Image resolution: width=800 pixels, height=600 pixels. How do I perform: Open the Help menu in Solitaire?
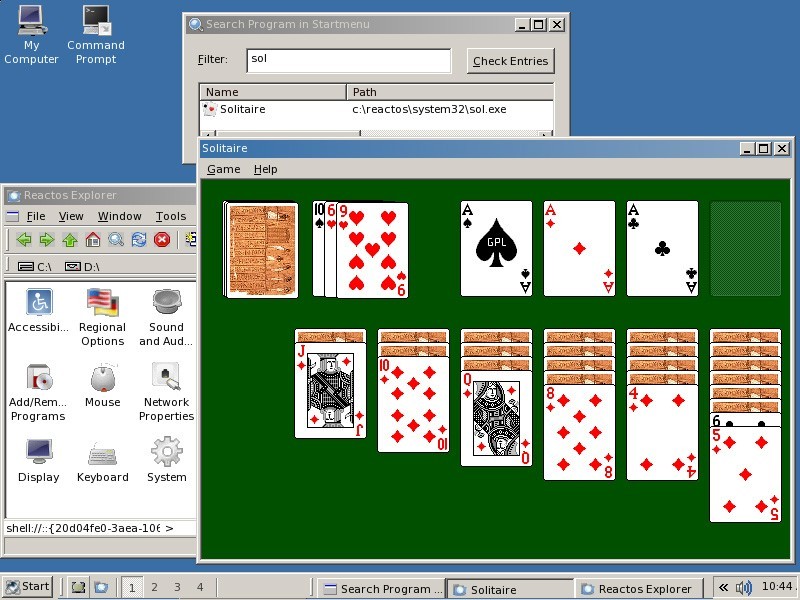[265, 169]
